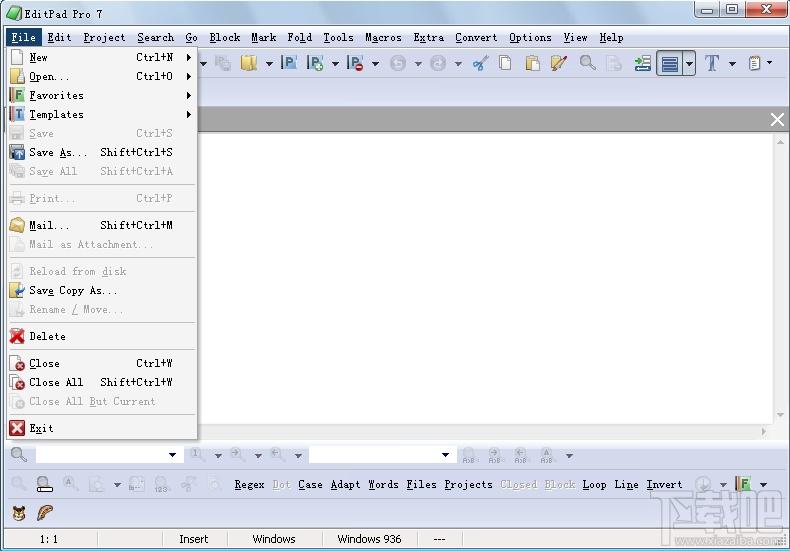
Task: Open the dropdown next to search favorites F
Action: 763,485
